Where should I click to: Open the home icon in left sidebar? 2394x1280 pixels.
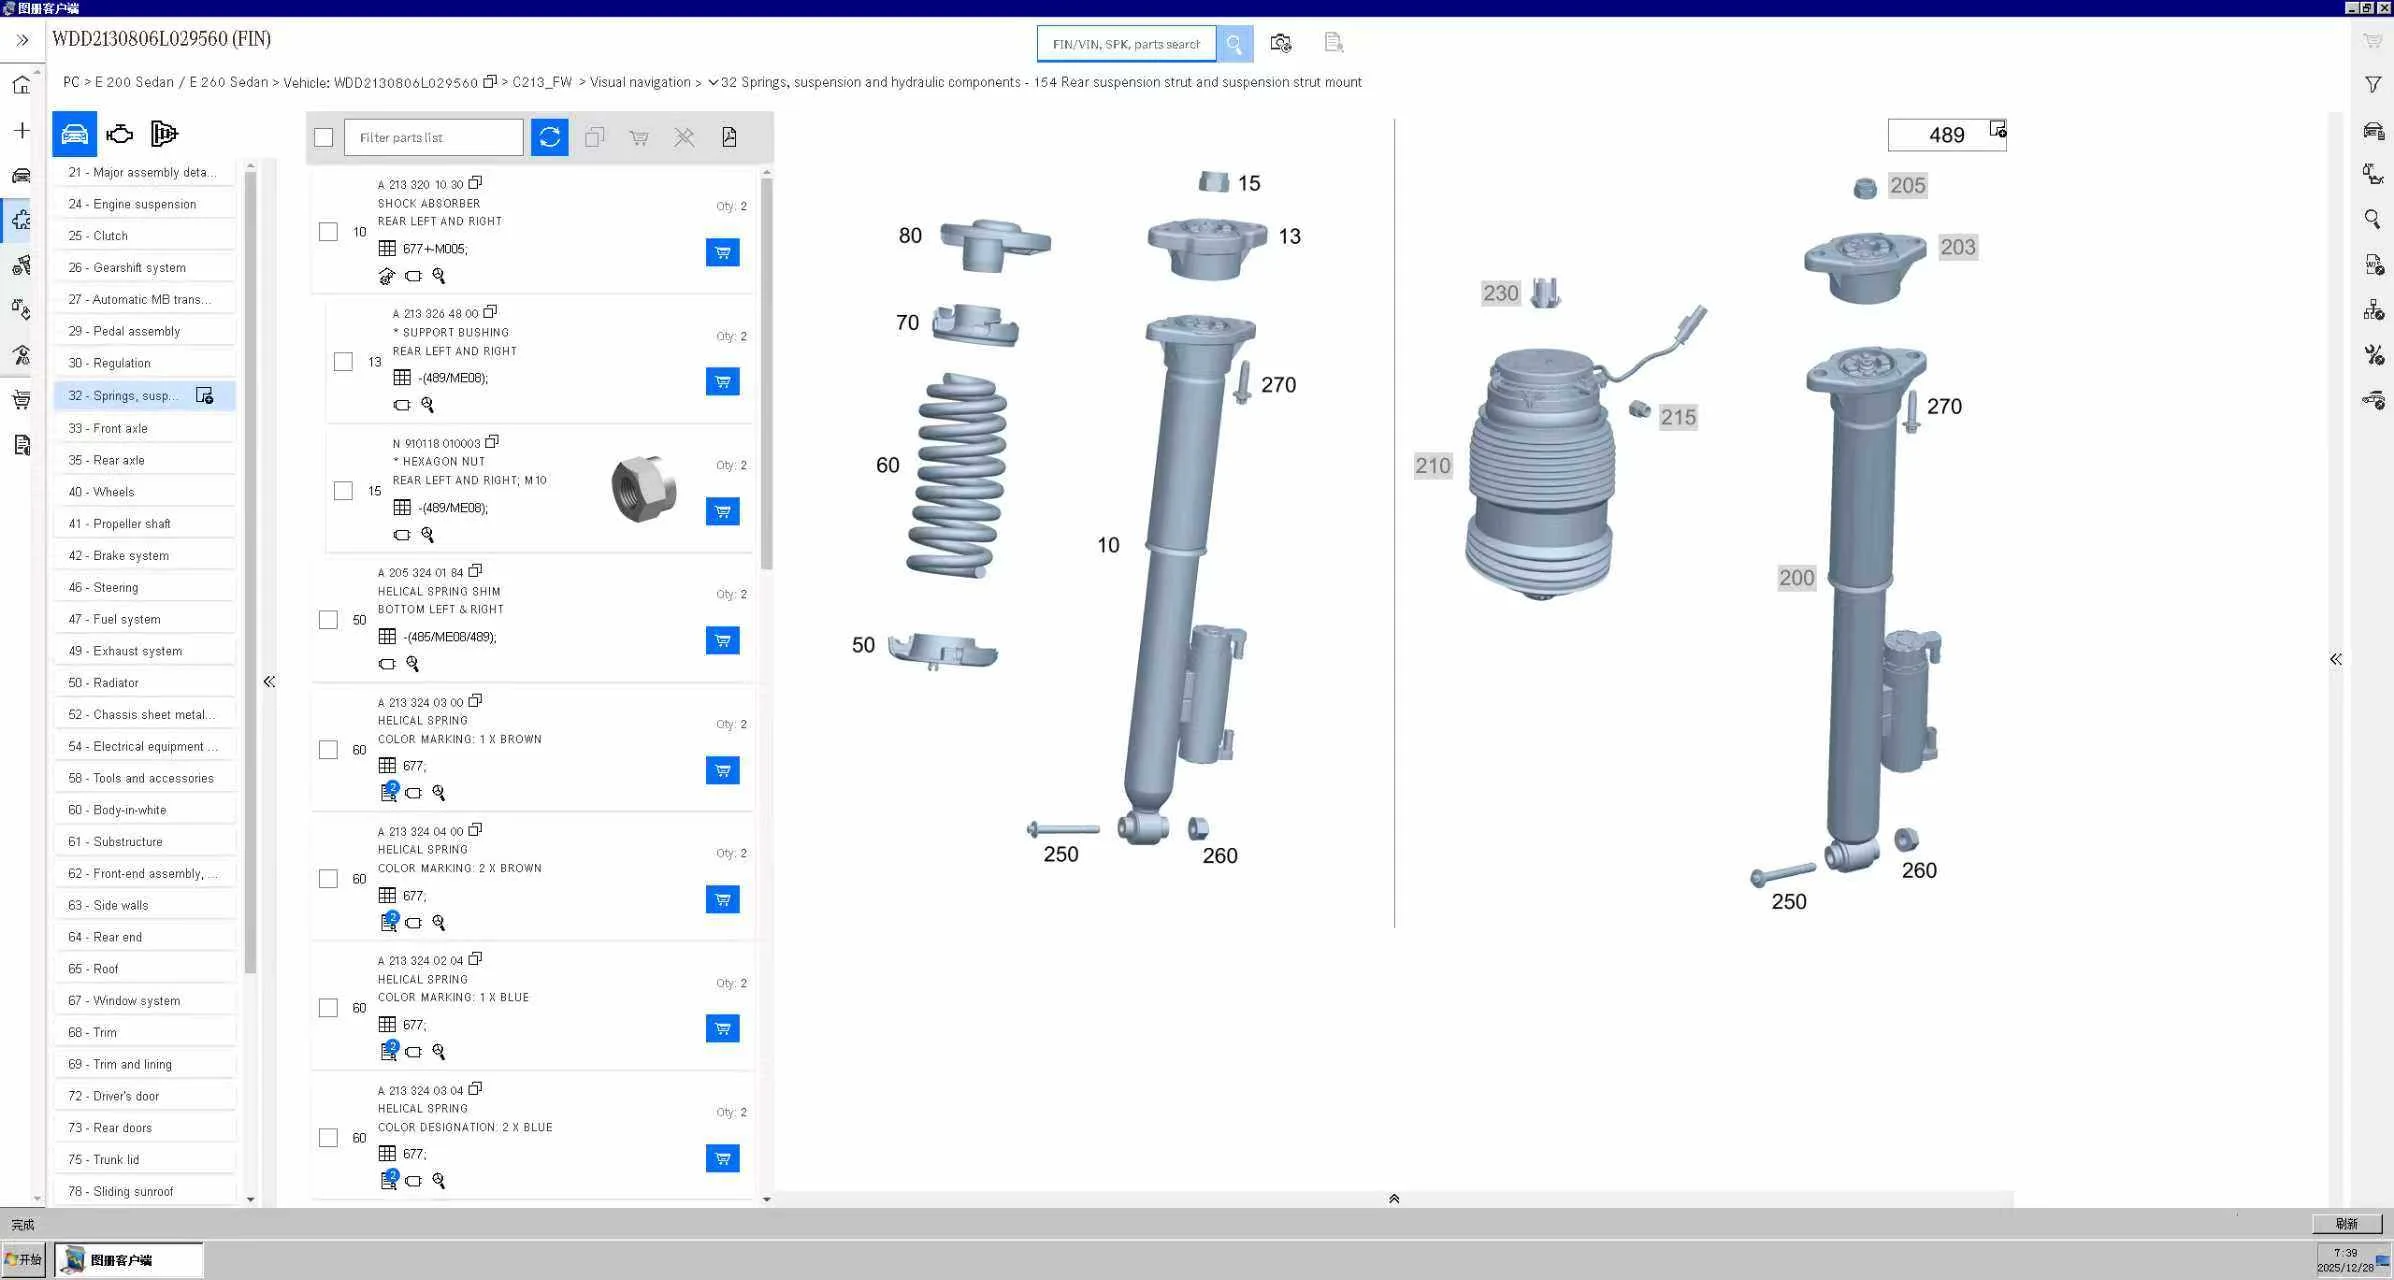pyautogui.click(x=21, y=85)
